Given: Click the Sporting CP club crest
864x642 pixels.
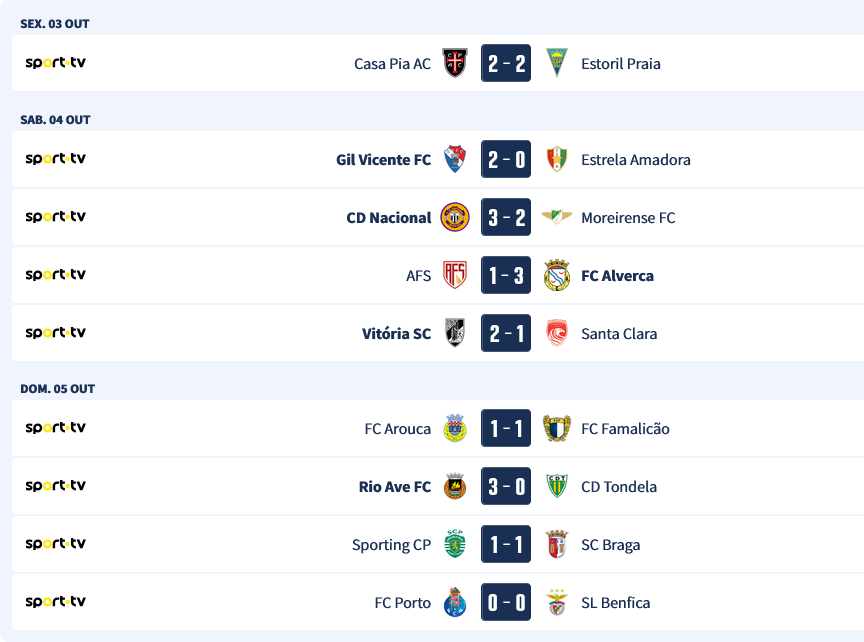Looking at the screenshot, I should 455,545.
